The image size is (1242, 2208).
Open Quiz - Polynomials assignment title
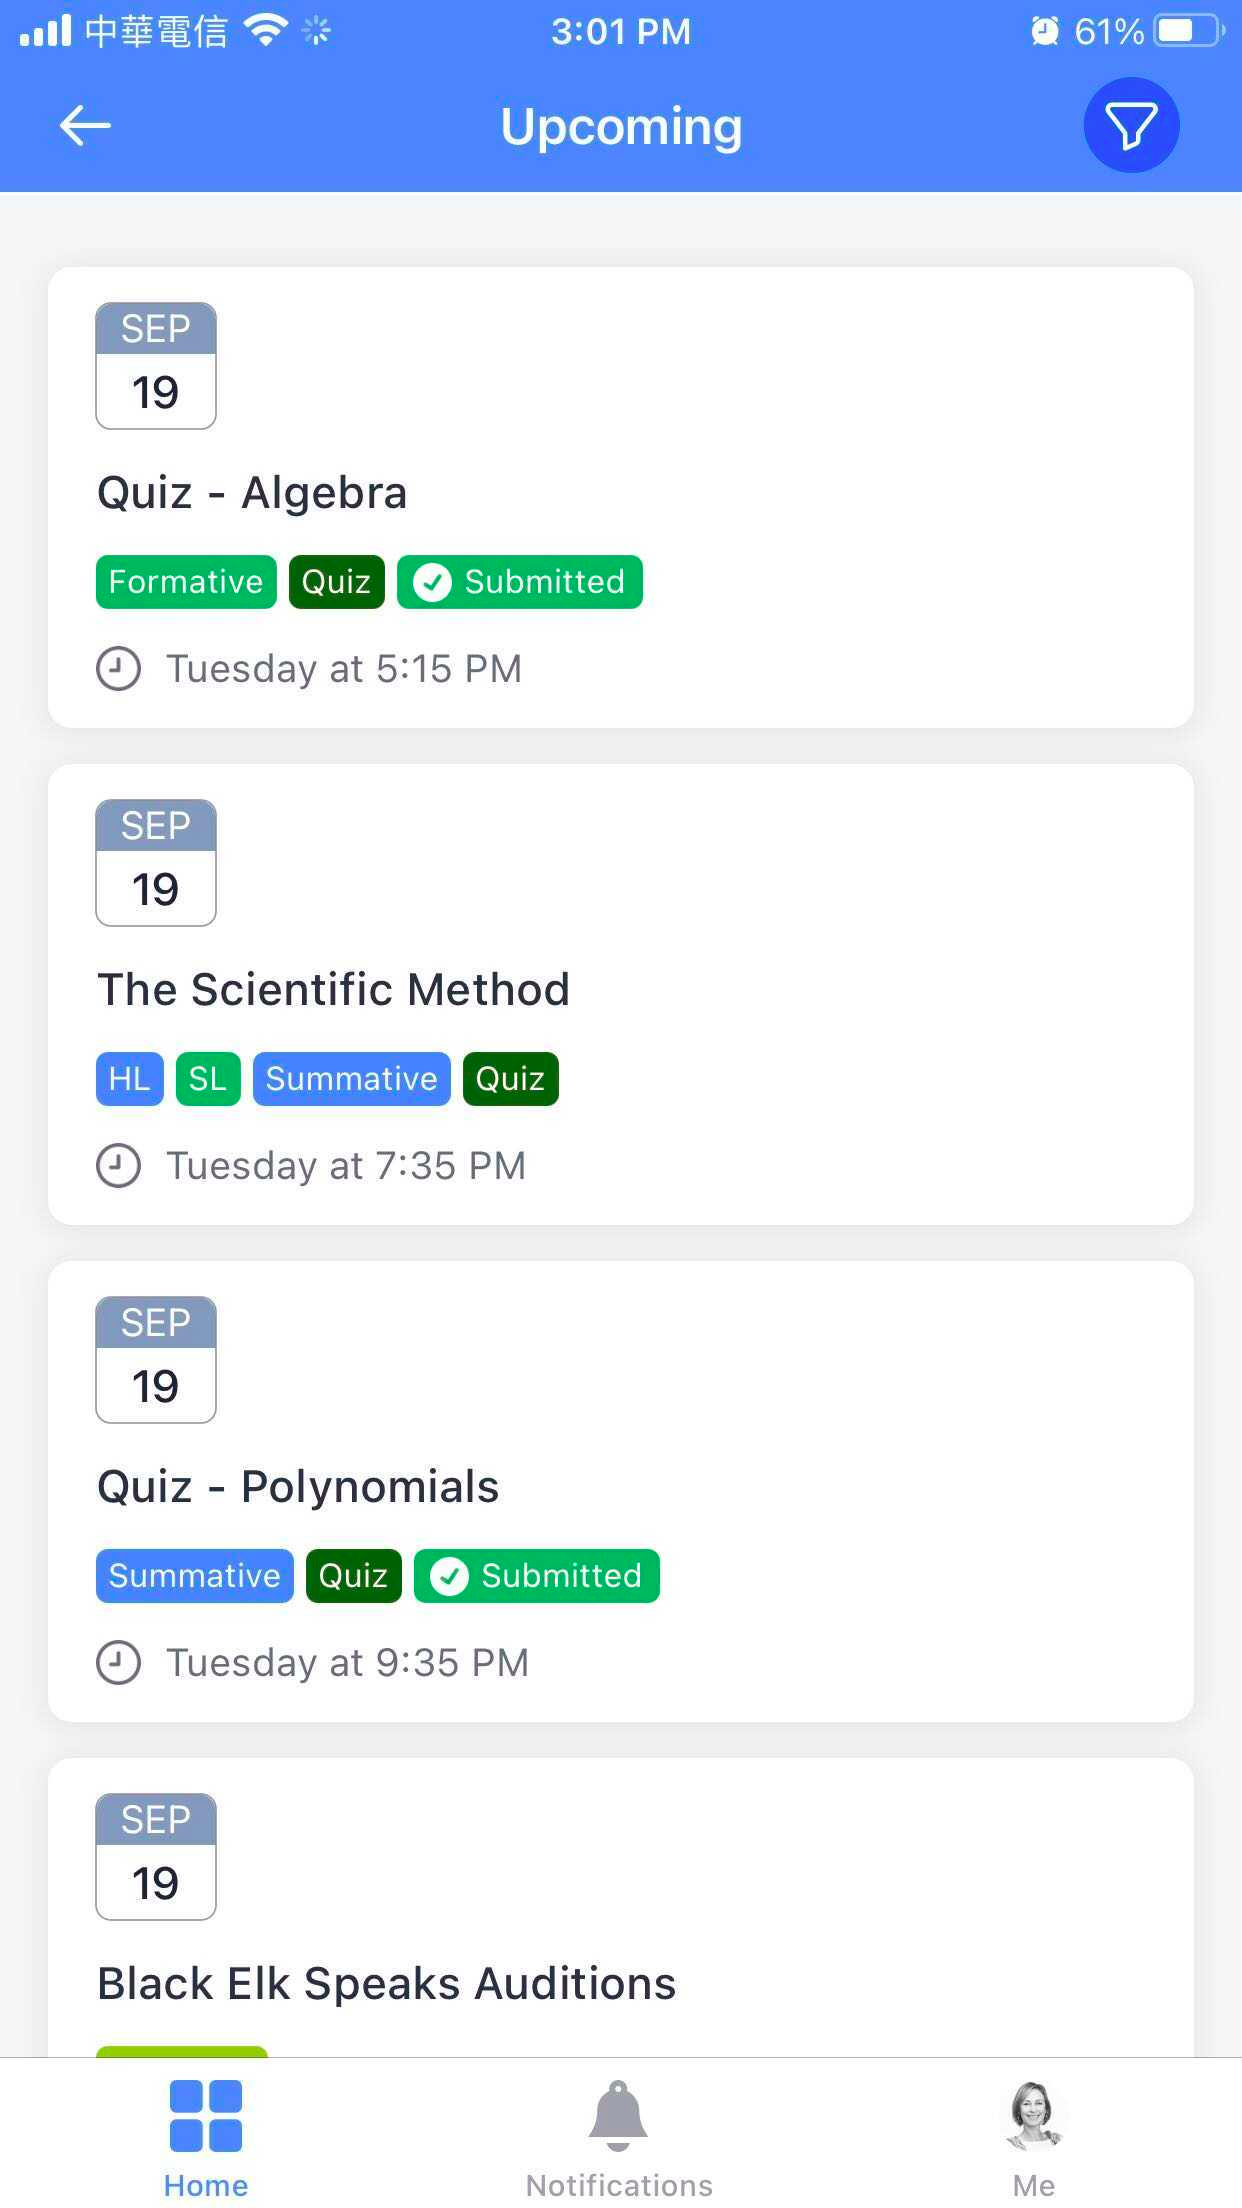coord(298,1487)
